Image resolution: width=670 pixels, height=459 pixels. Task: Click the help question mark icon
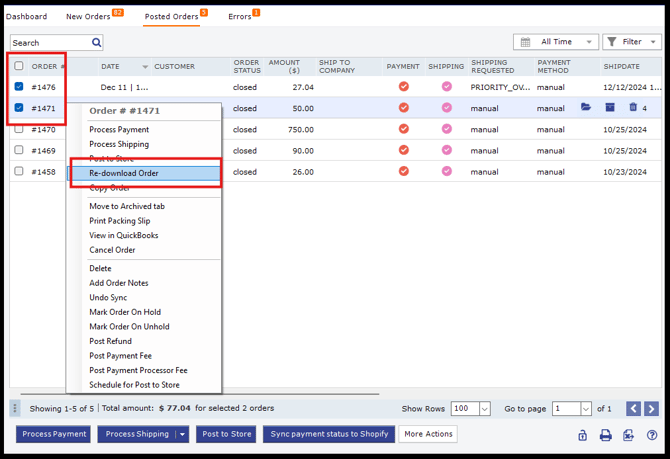point(652,435)
